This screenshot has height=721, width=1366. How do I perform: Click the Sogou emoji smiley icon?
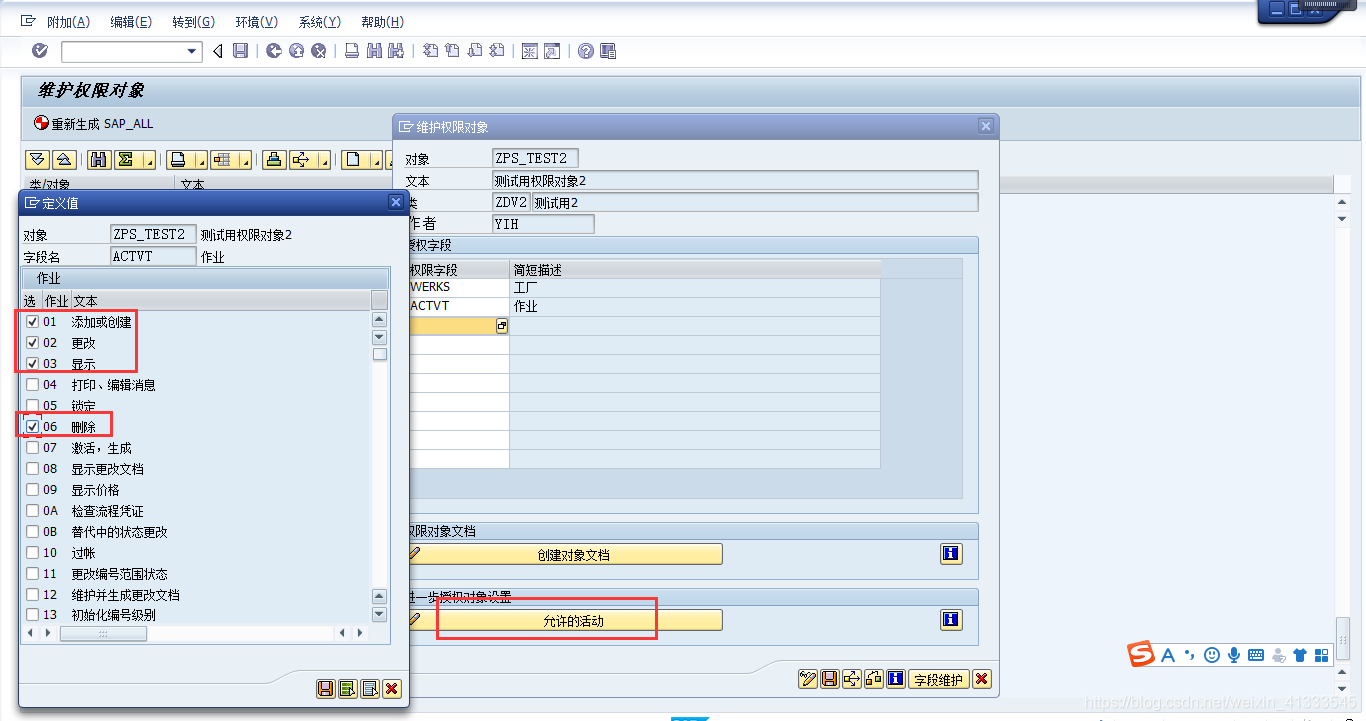pos(1212,655)
